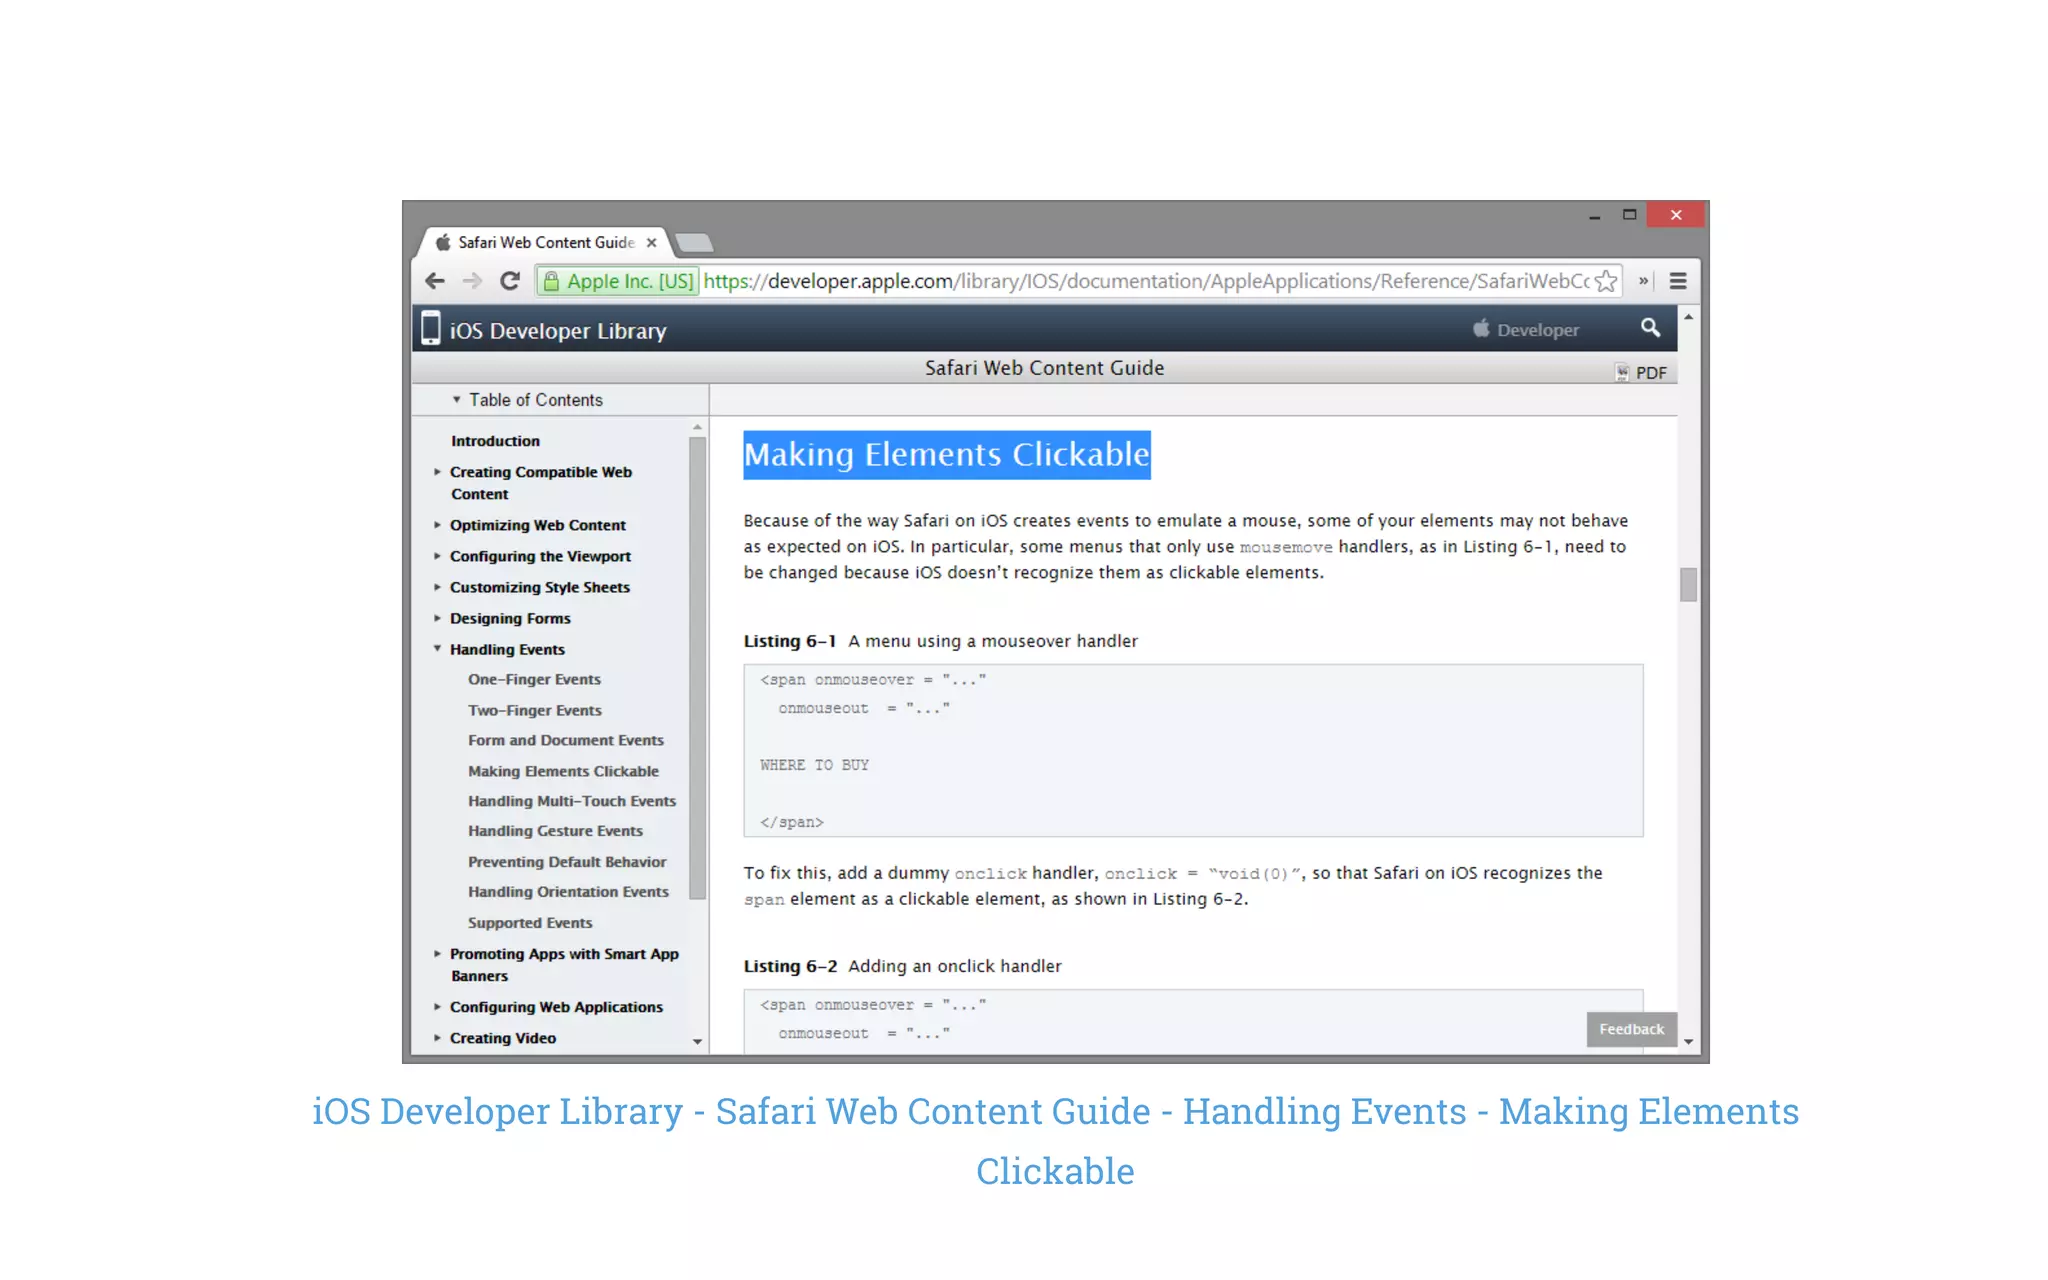
Task: Click the highlighted Making Elements Clickable heading
Action: [x=947, y=455]
